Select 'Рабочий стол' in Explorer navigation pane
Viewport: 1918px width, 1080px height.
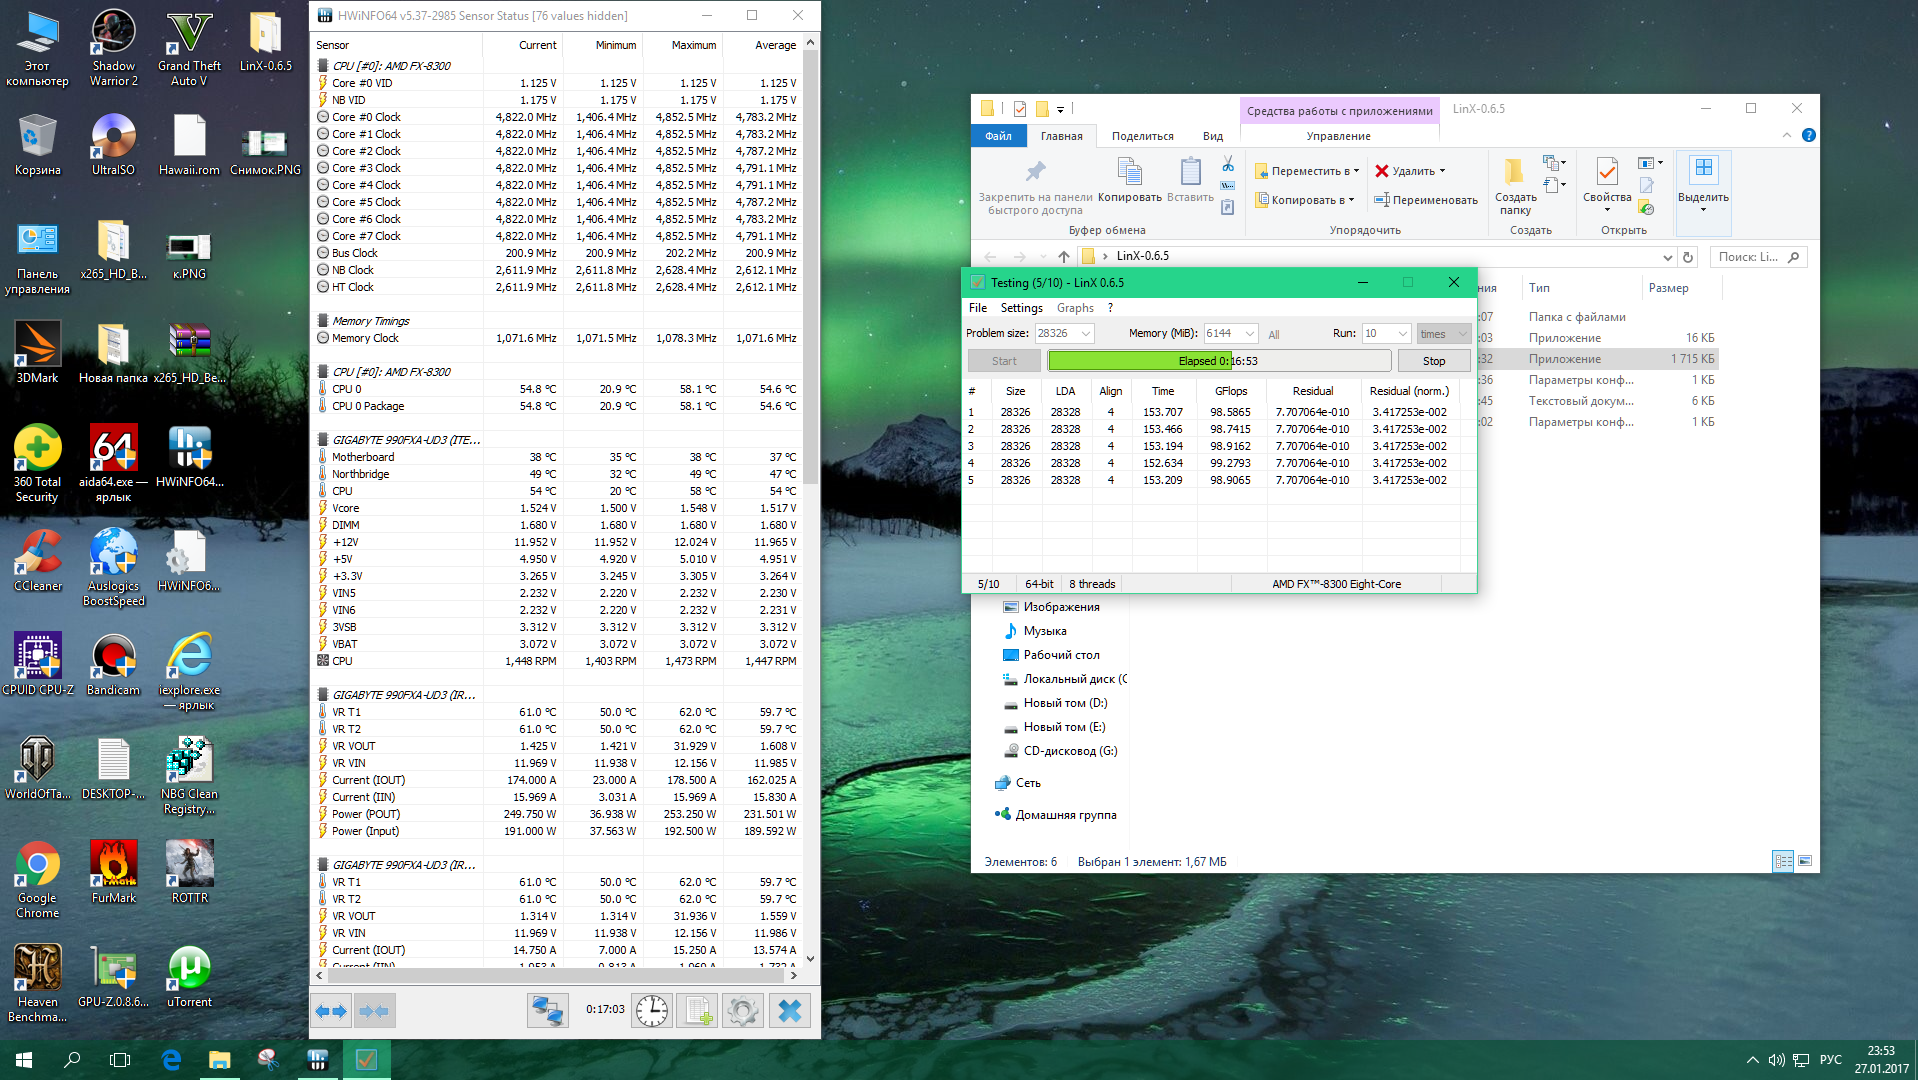pos(1060,655)
